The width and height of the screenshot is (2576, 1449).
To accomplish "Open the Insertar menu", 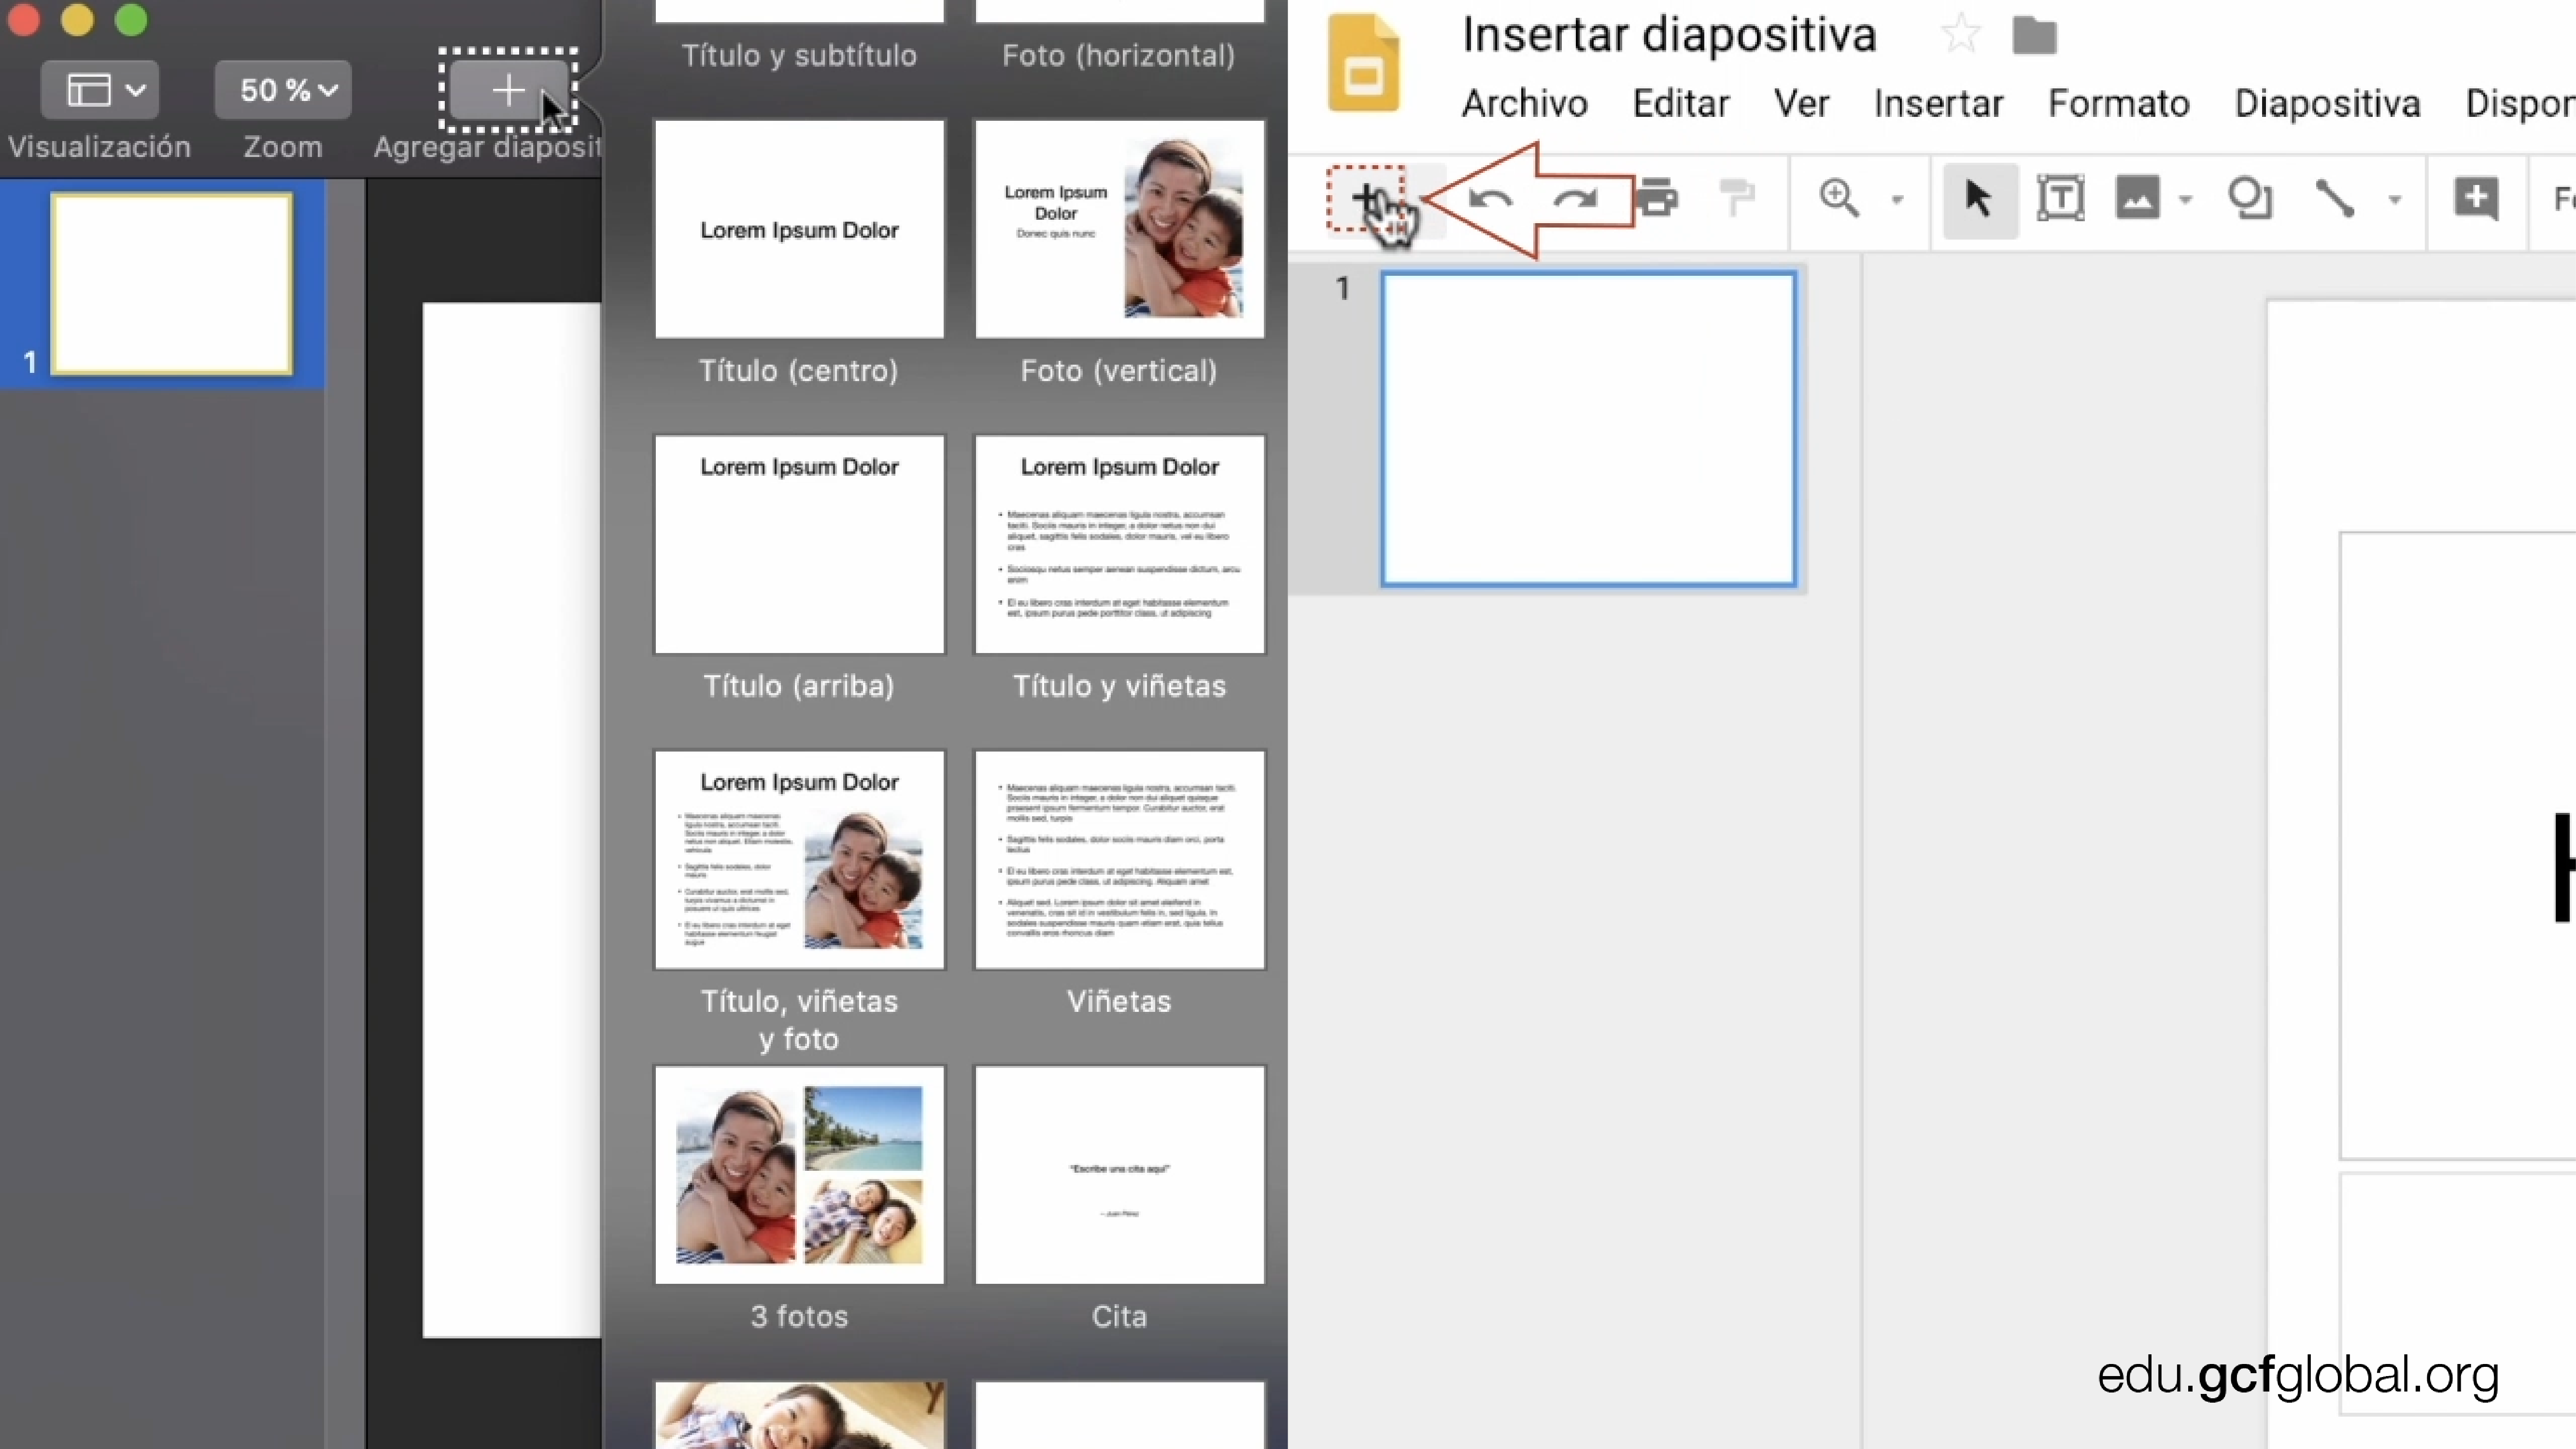I will coord(1938,104).
